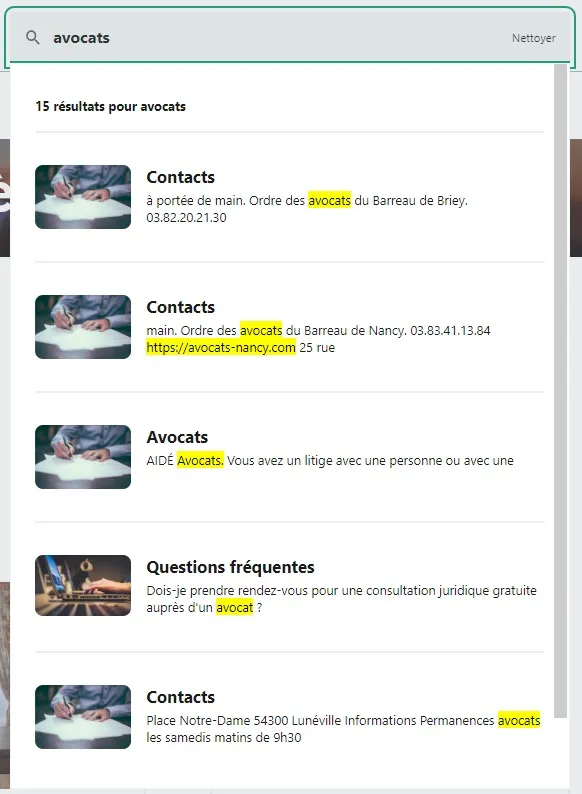Click the magnifying glass search icon

pos(33,37)
